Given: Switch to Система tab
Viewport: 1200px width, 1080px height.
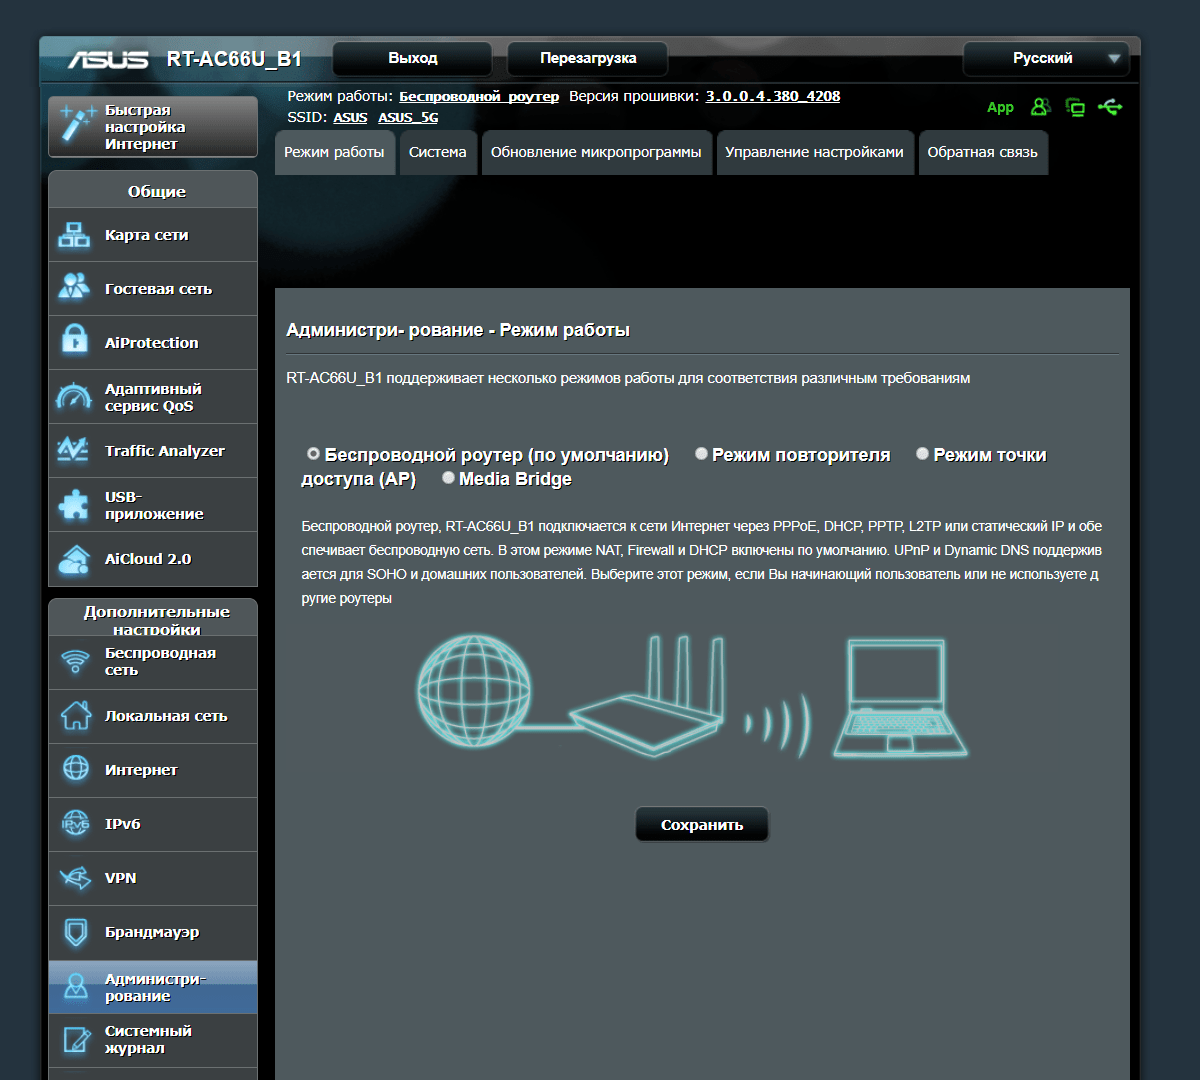Looking at the screenshot, I should click(438, 152).
